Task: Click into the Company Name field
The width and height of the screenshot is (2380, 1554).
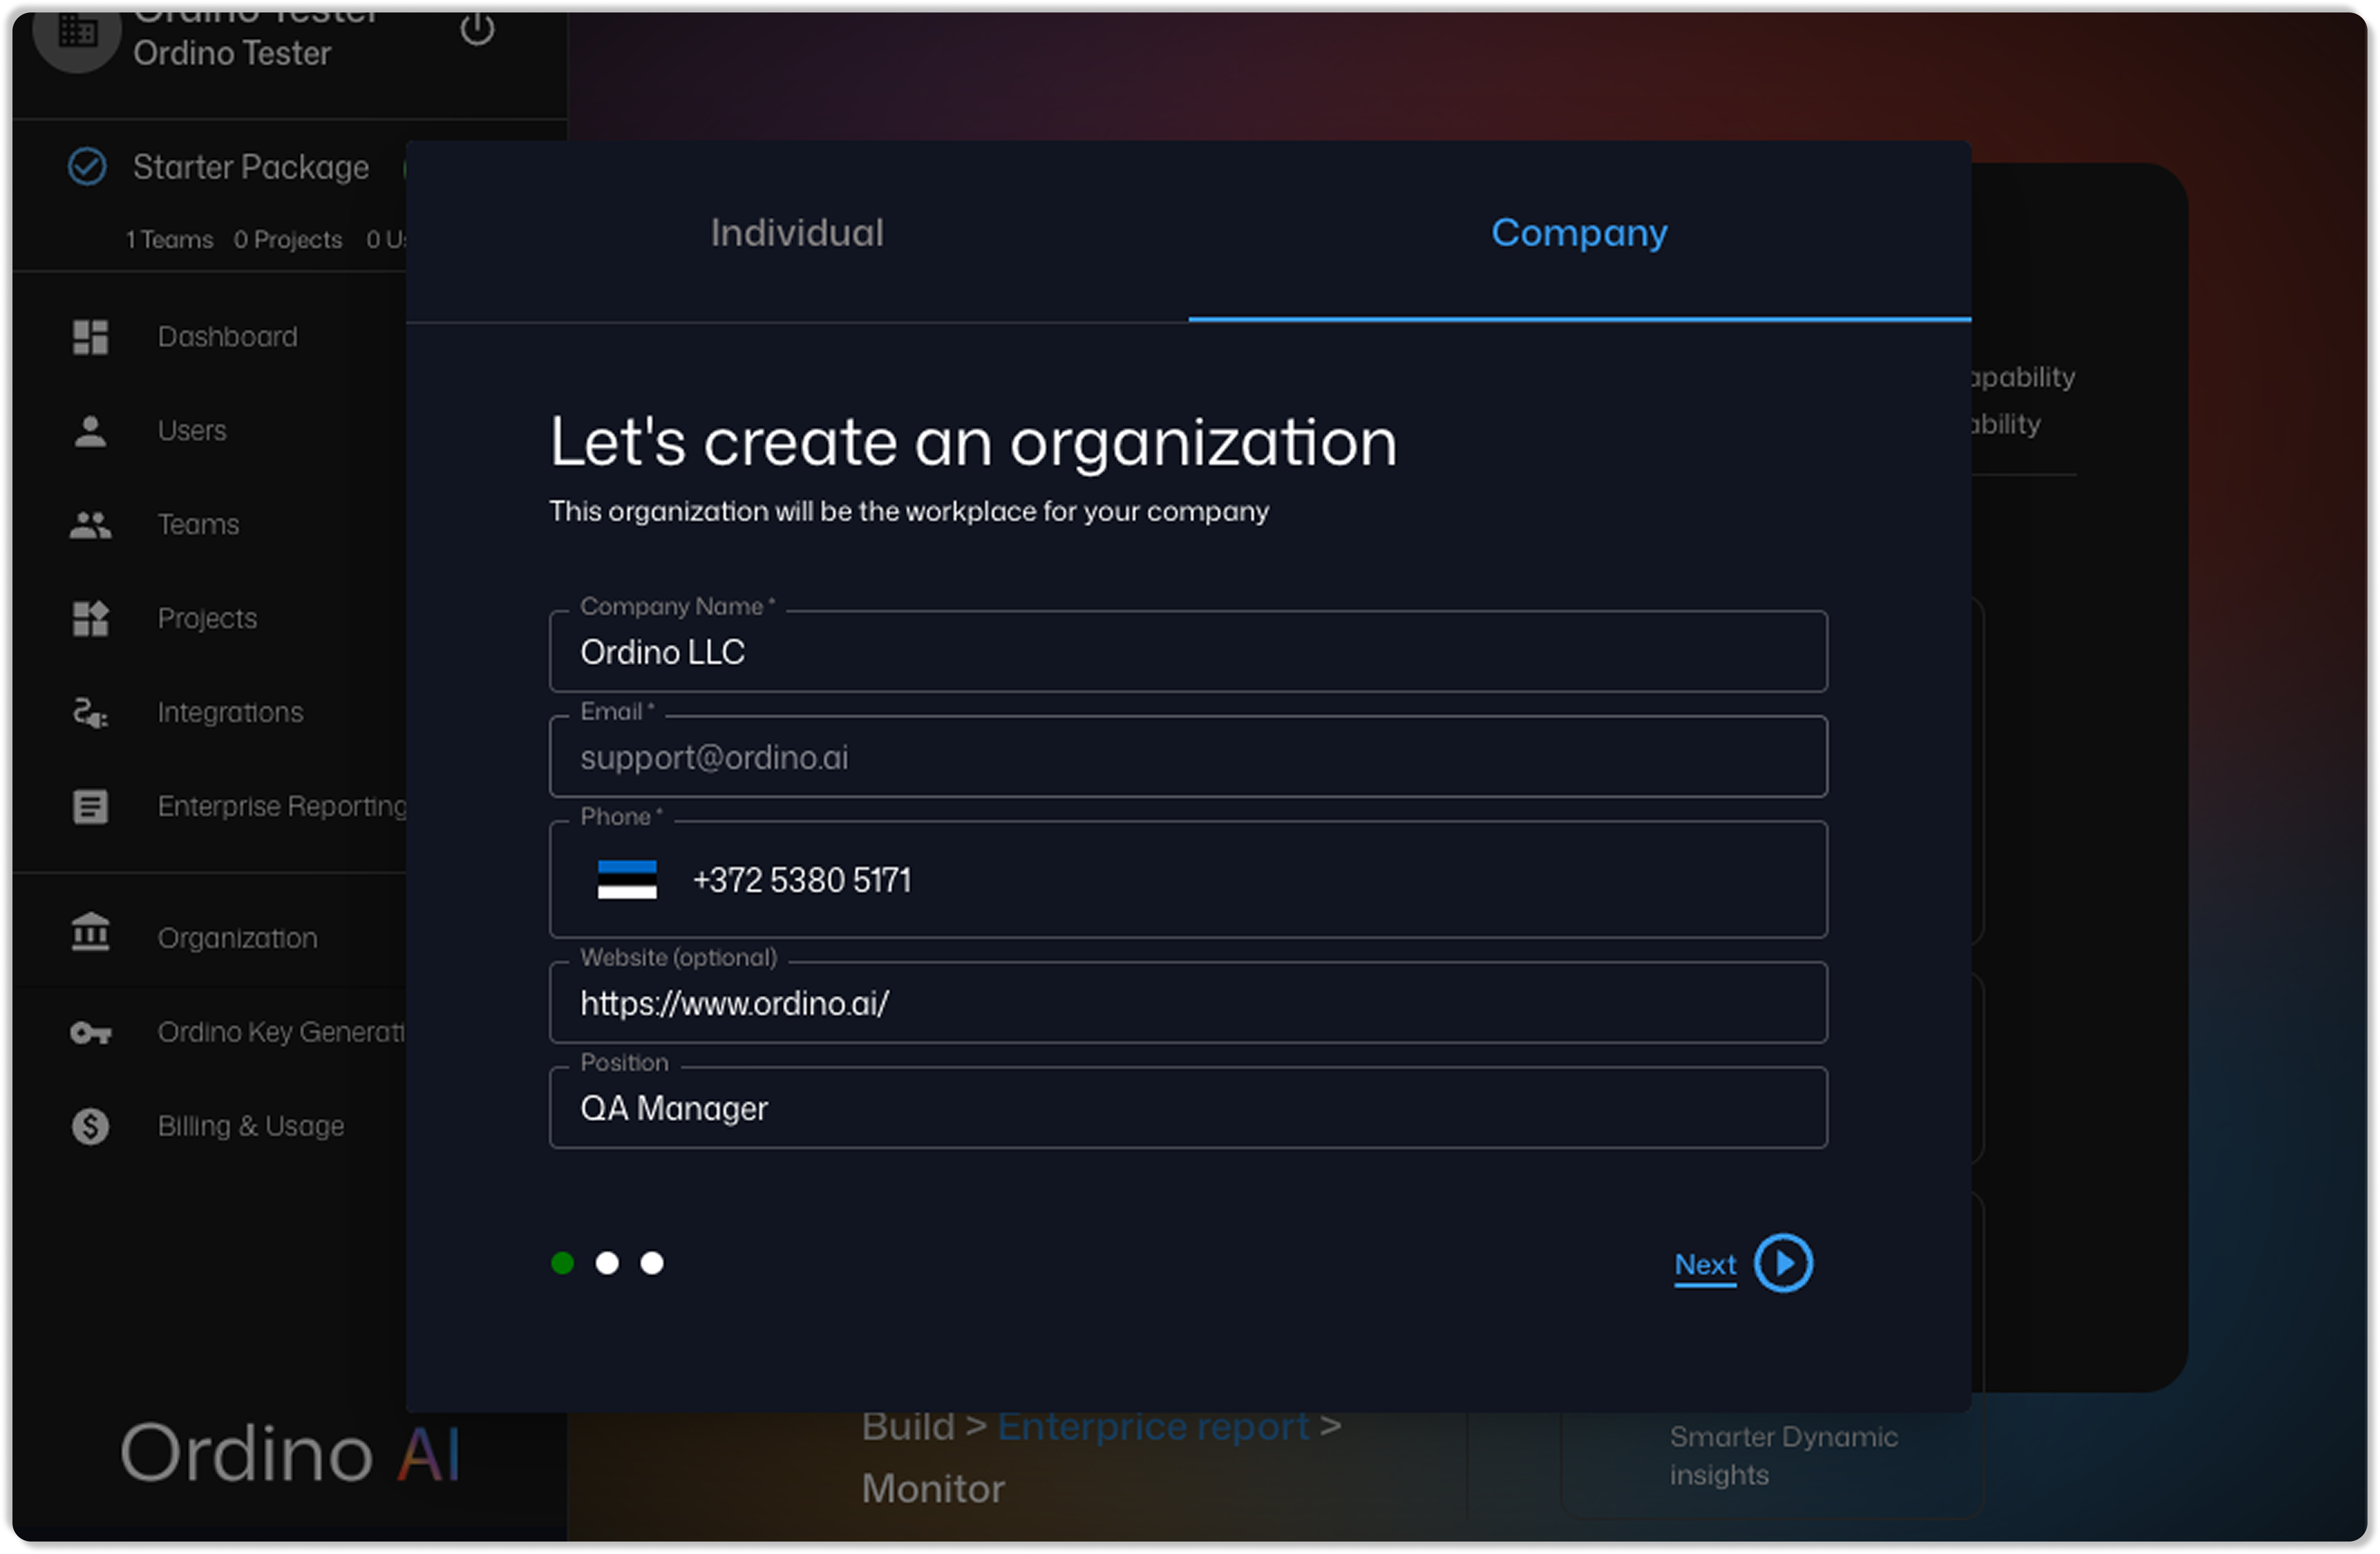Action: [x=1188, y=653]
